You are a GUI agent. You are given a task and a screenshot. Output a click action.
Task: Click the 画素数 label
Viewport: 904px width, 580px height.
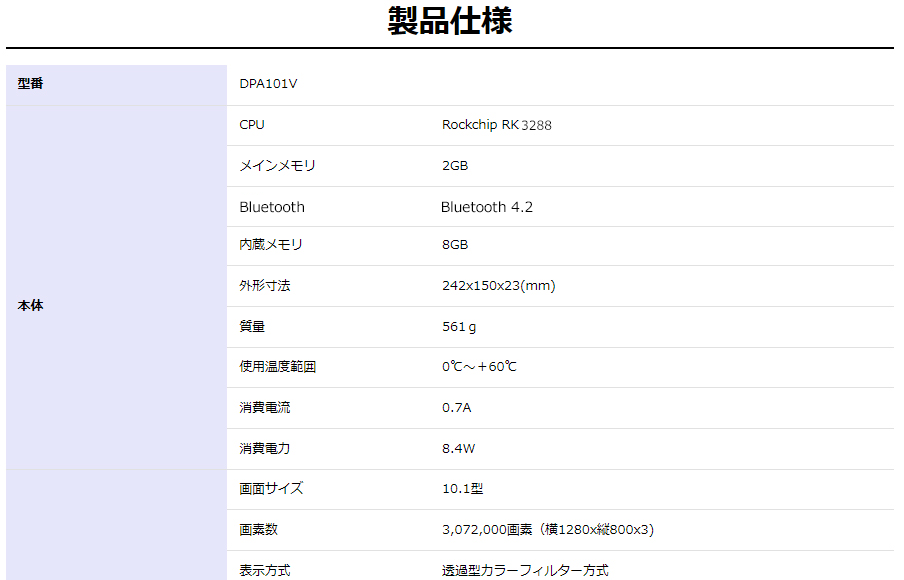(x=258, y=530)
